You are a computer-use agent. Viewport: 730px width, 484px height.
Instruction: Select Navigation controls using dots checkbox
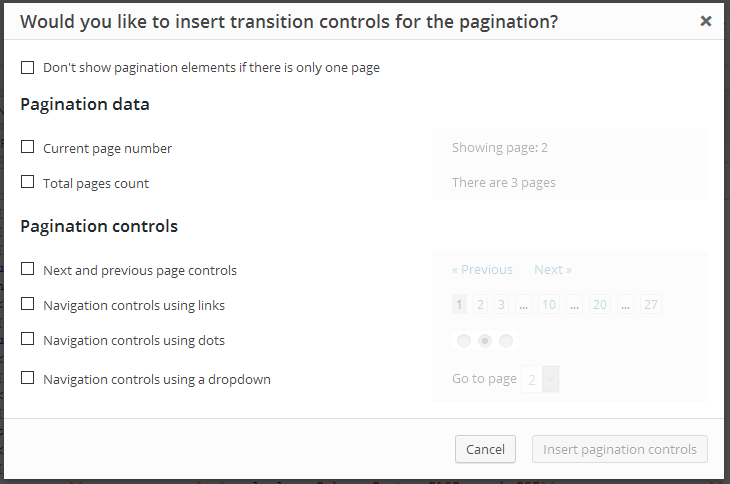(27, 339)
